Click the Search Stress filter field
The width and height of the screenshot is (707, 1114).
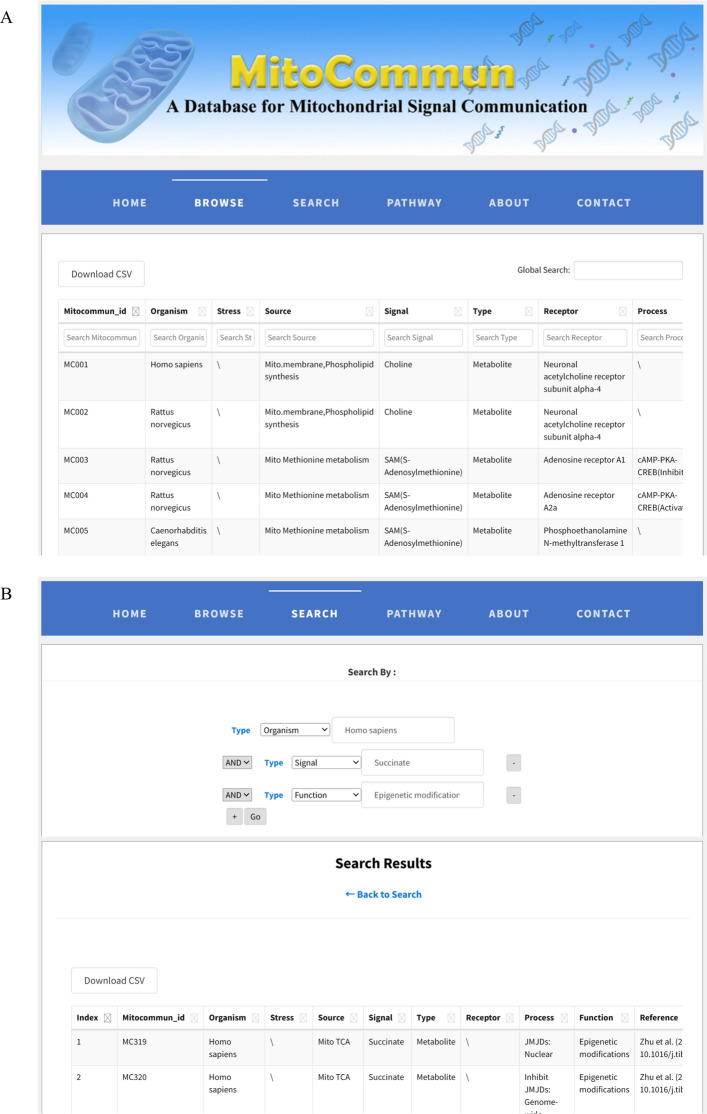(x=236, y=337)
